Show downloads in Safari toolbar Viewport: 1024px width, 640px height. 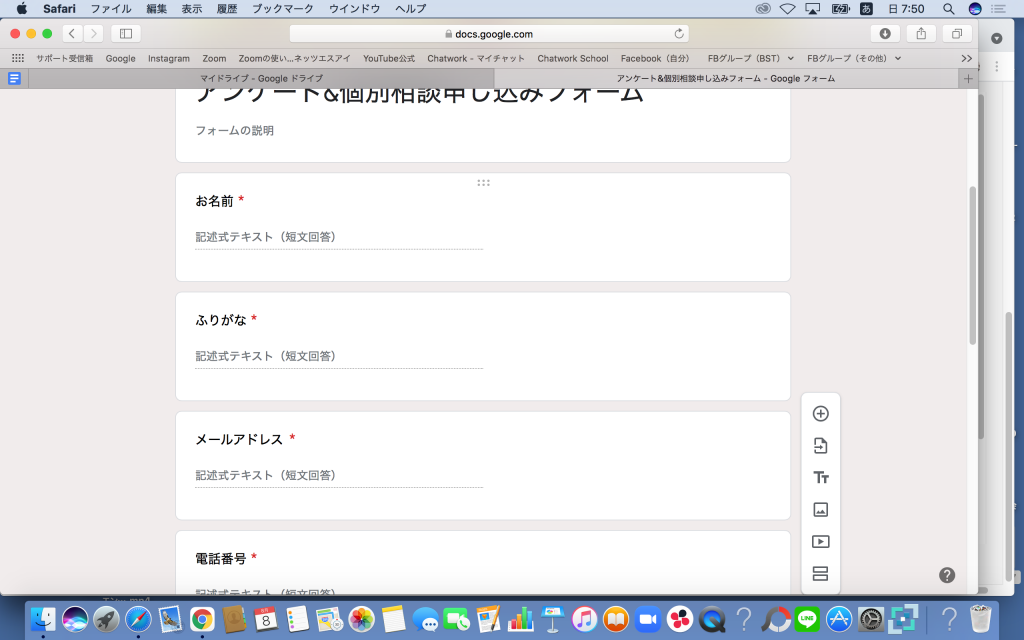[x=885, y=33]
